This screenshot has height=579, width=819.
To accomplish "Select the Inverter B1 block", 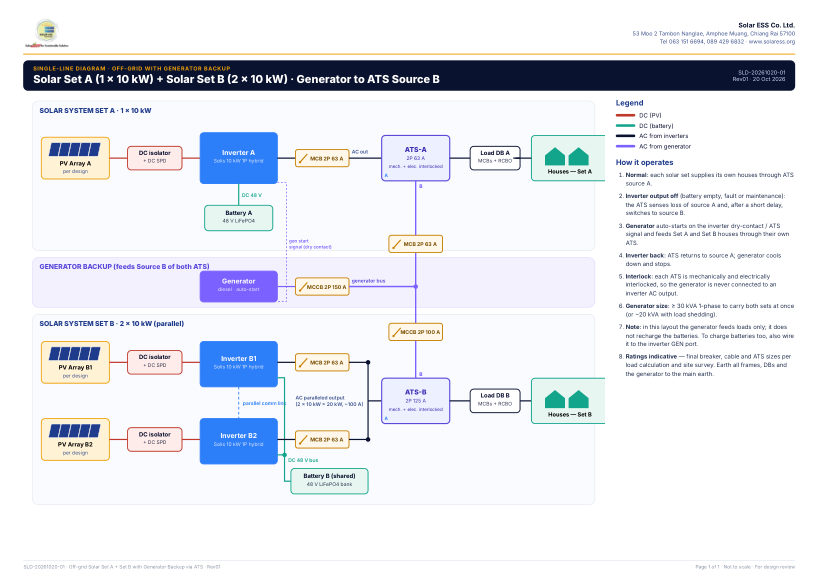I will coord(239,364).
